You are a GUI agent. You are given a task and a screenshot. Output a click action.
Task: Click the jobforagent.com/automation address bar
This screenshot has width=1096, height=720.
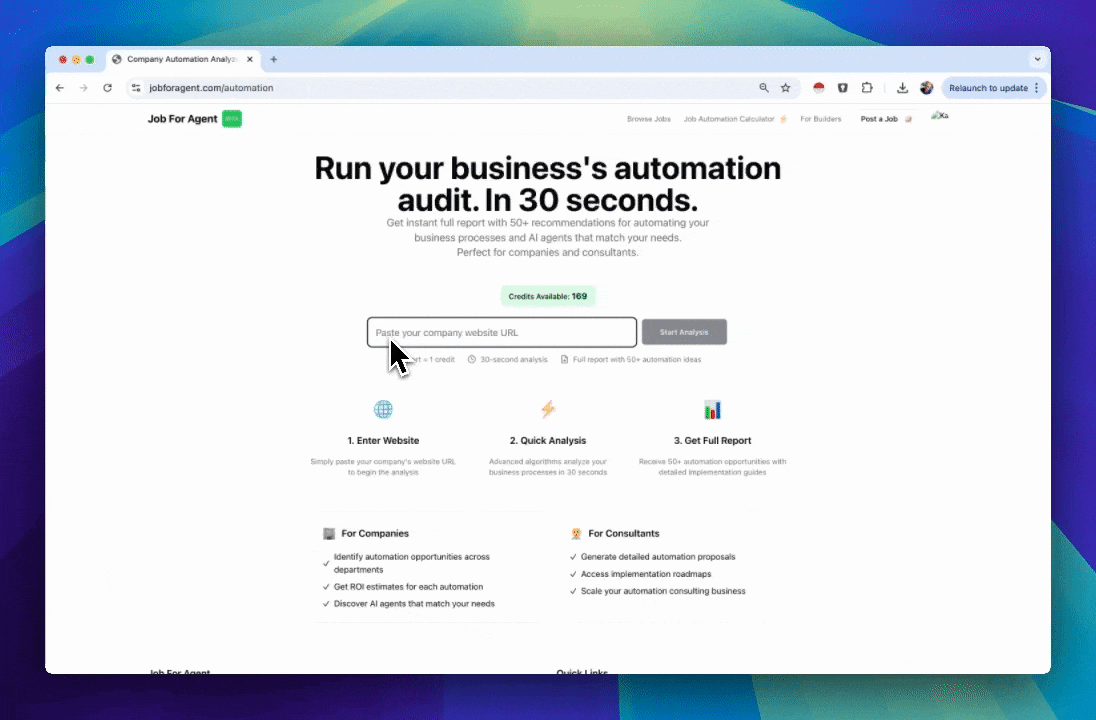coord(447,88)
